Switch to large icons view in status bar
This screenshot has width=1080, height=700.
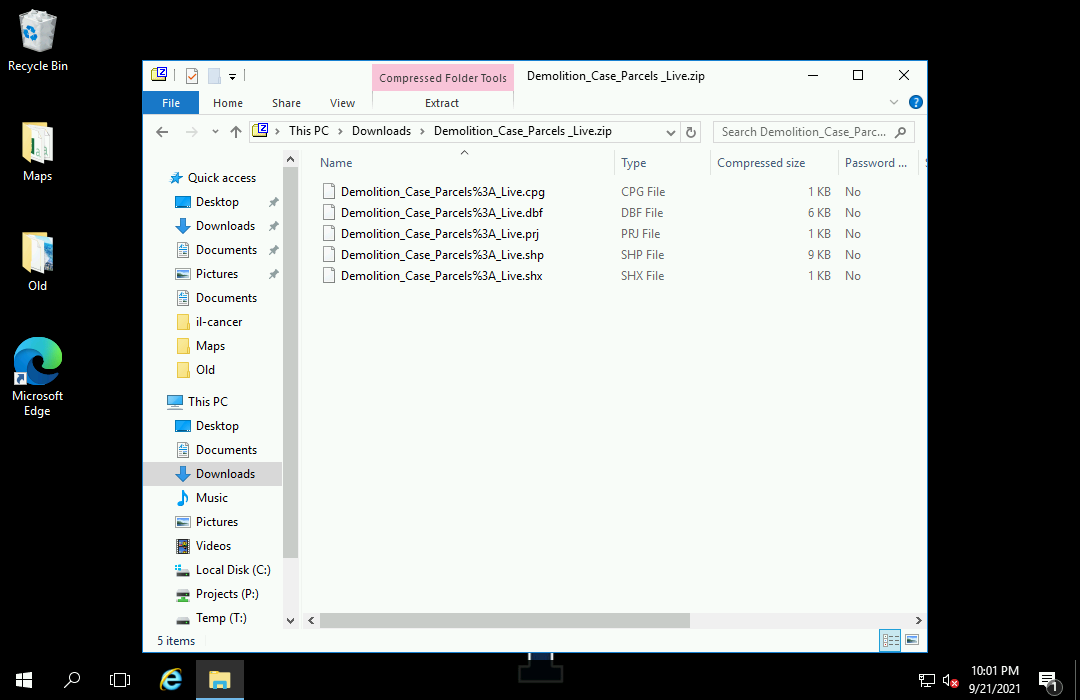pyautogui.click(x=912, y=640)
